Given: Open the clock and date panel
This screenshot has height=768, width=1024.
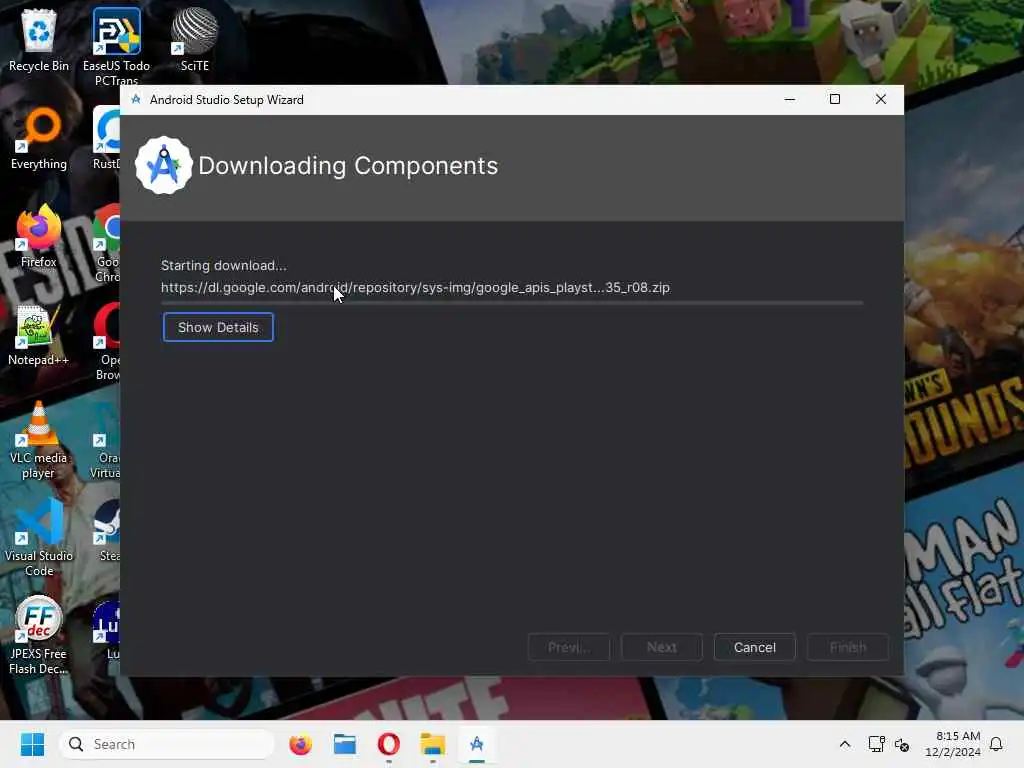Looking at the screenshot, I should click(x=953, y=744).
